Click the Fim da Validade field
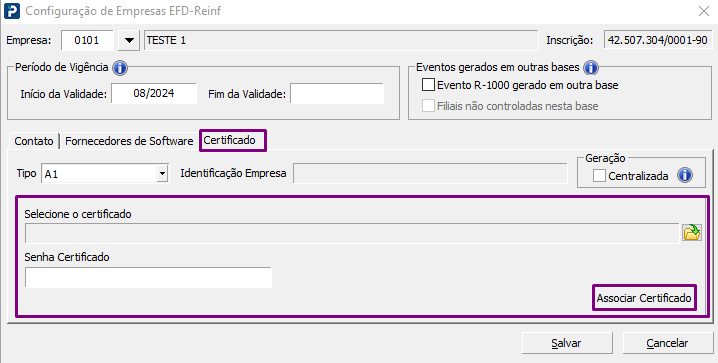This screenshot has height=363, width=718. pos(337,94)
